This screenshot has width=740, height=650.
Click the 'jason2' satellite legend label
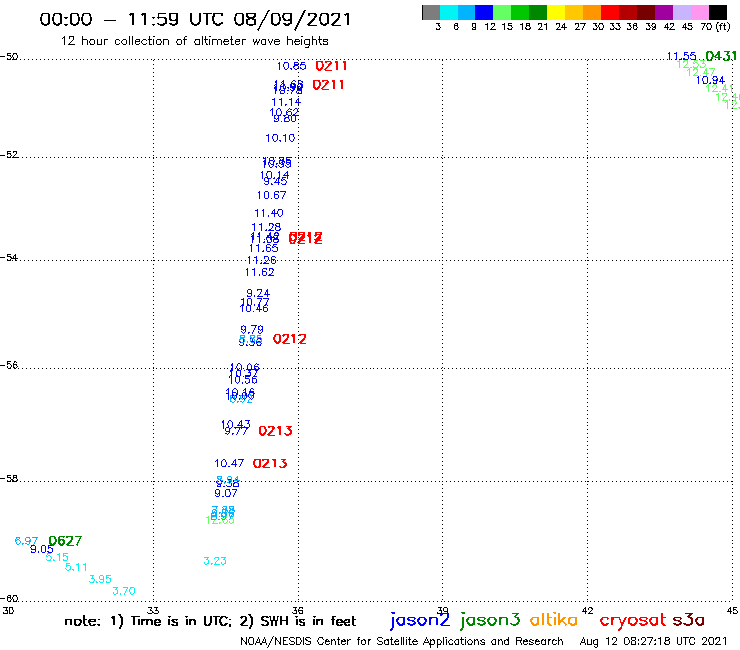tap(420, 621)
